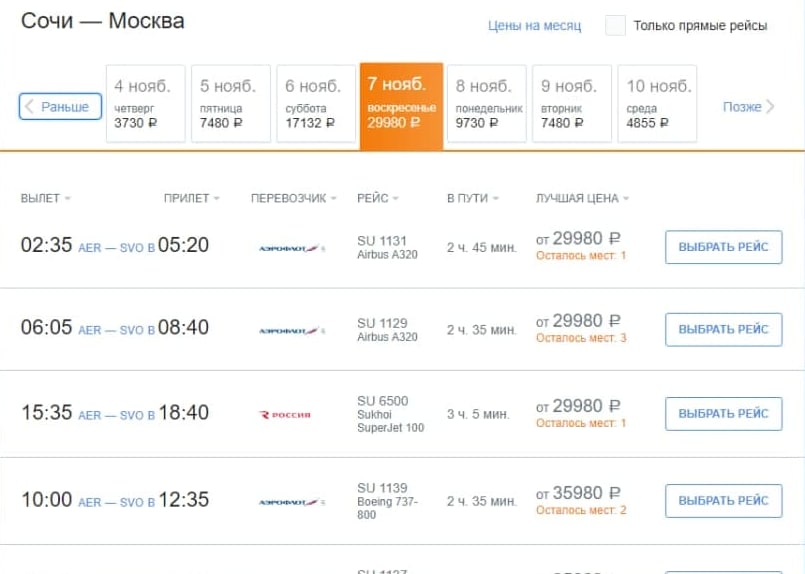
Task: Pick the November 6 Saturday date tab
Action: [315, 104]
